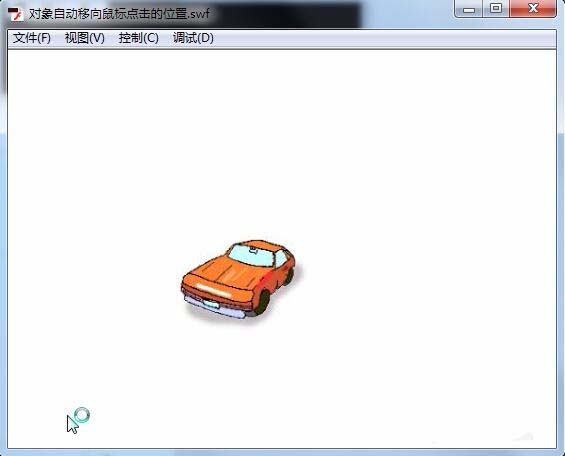Close the swf player window

click(x=533, y=9)
